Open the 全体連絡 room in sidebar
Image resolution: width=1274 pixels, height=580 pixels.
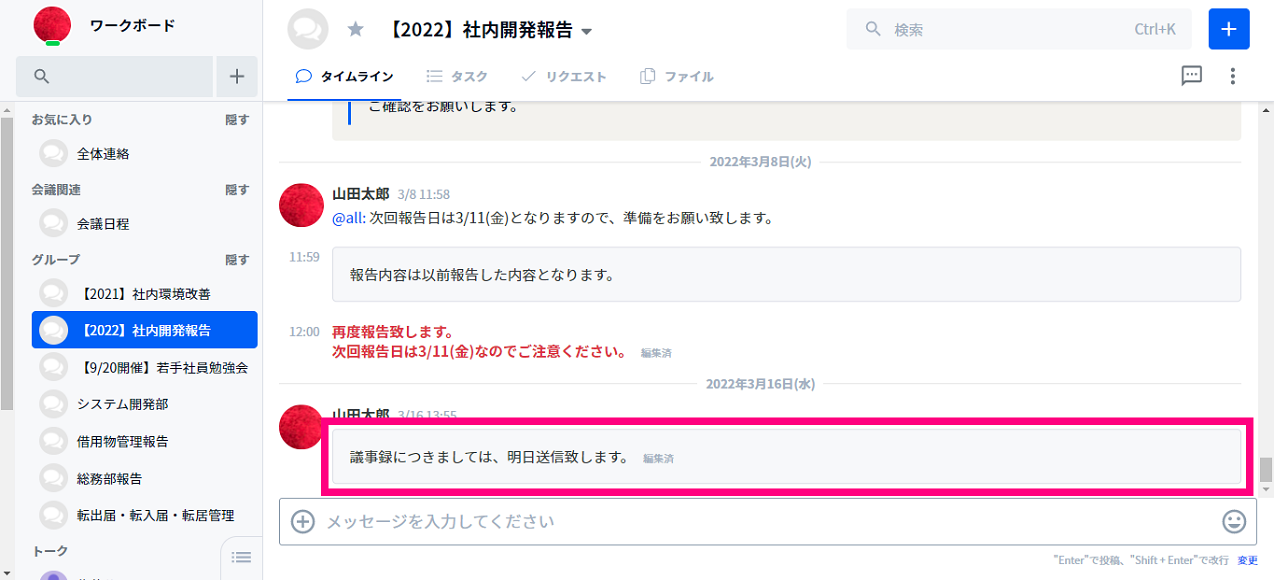pos(103,154)
